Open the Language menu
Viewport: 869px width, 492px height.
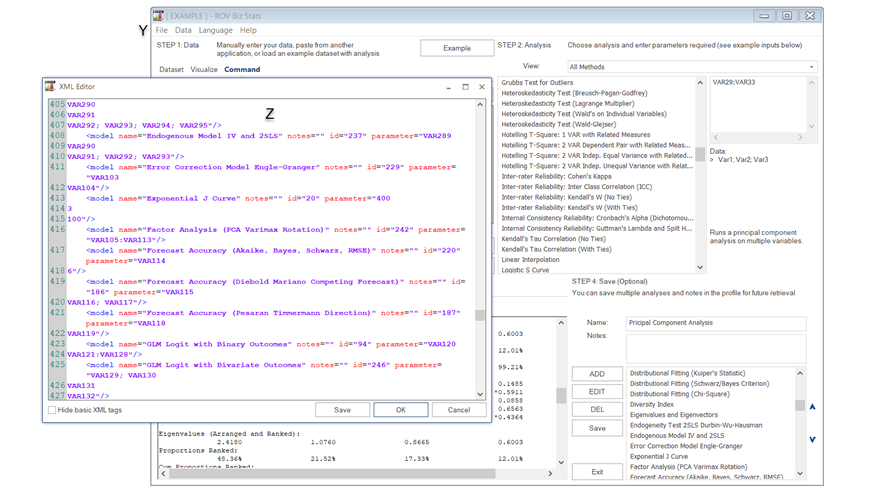click(x=216, y=30)
